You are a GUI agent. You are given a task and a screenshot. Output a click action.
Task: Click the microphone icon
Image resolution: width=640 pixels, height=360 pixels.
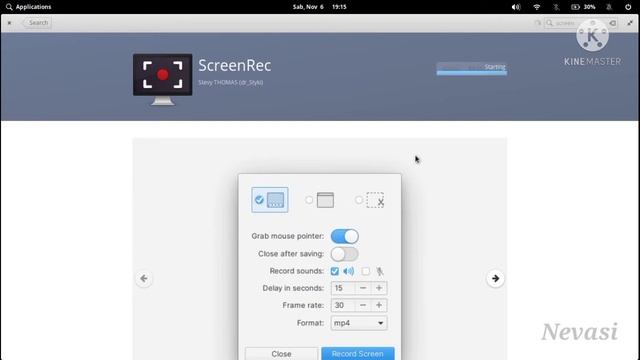[x=380, y=271]
